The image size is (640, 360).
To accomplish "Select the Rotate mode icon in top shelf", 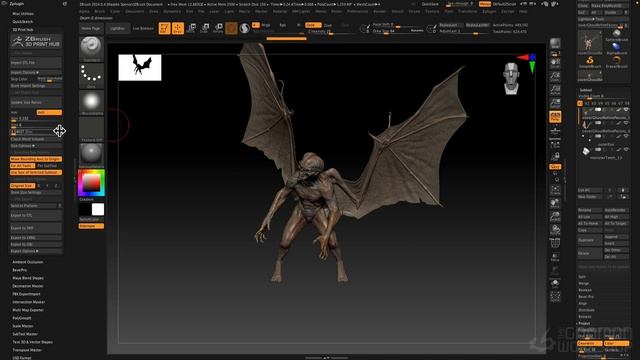I will (x=218, y=28).
